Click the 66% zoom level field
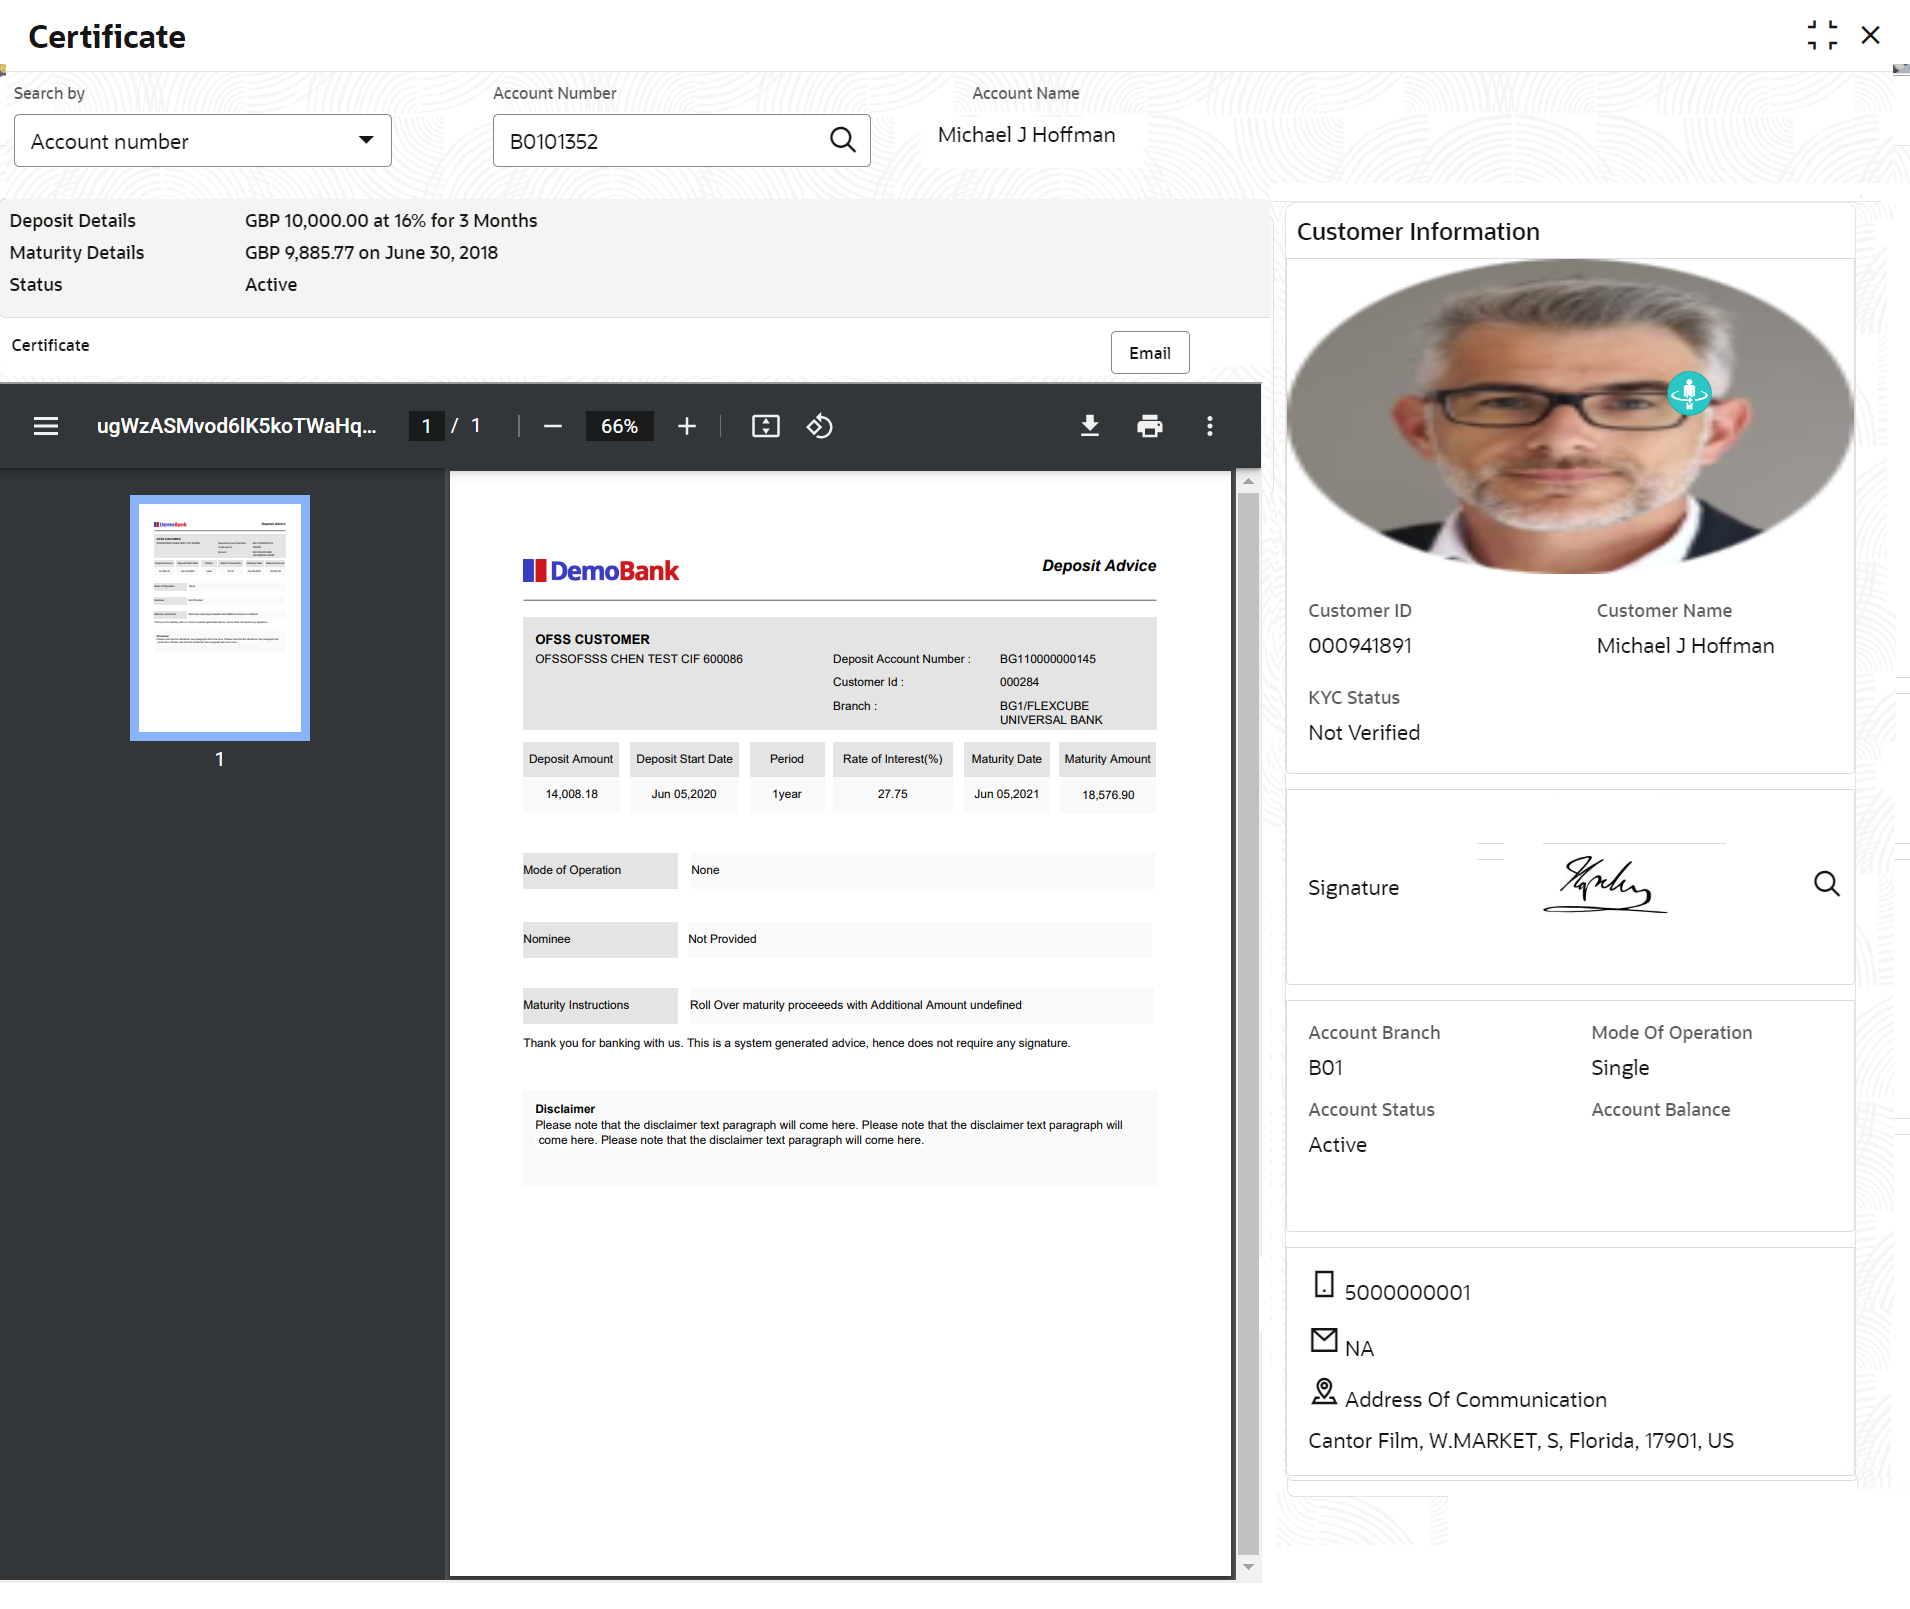The width and height of the screenshot is (1910, 1609). tap(619, 426)
